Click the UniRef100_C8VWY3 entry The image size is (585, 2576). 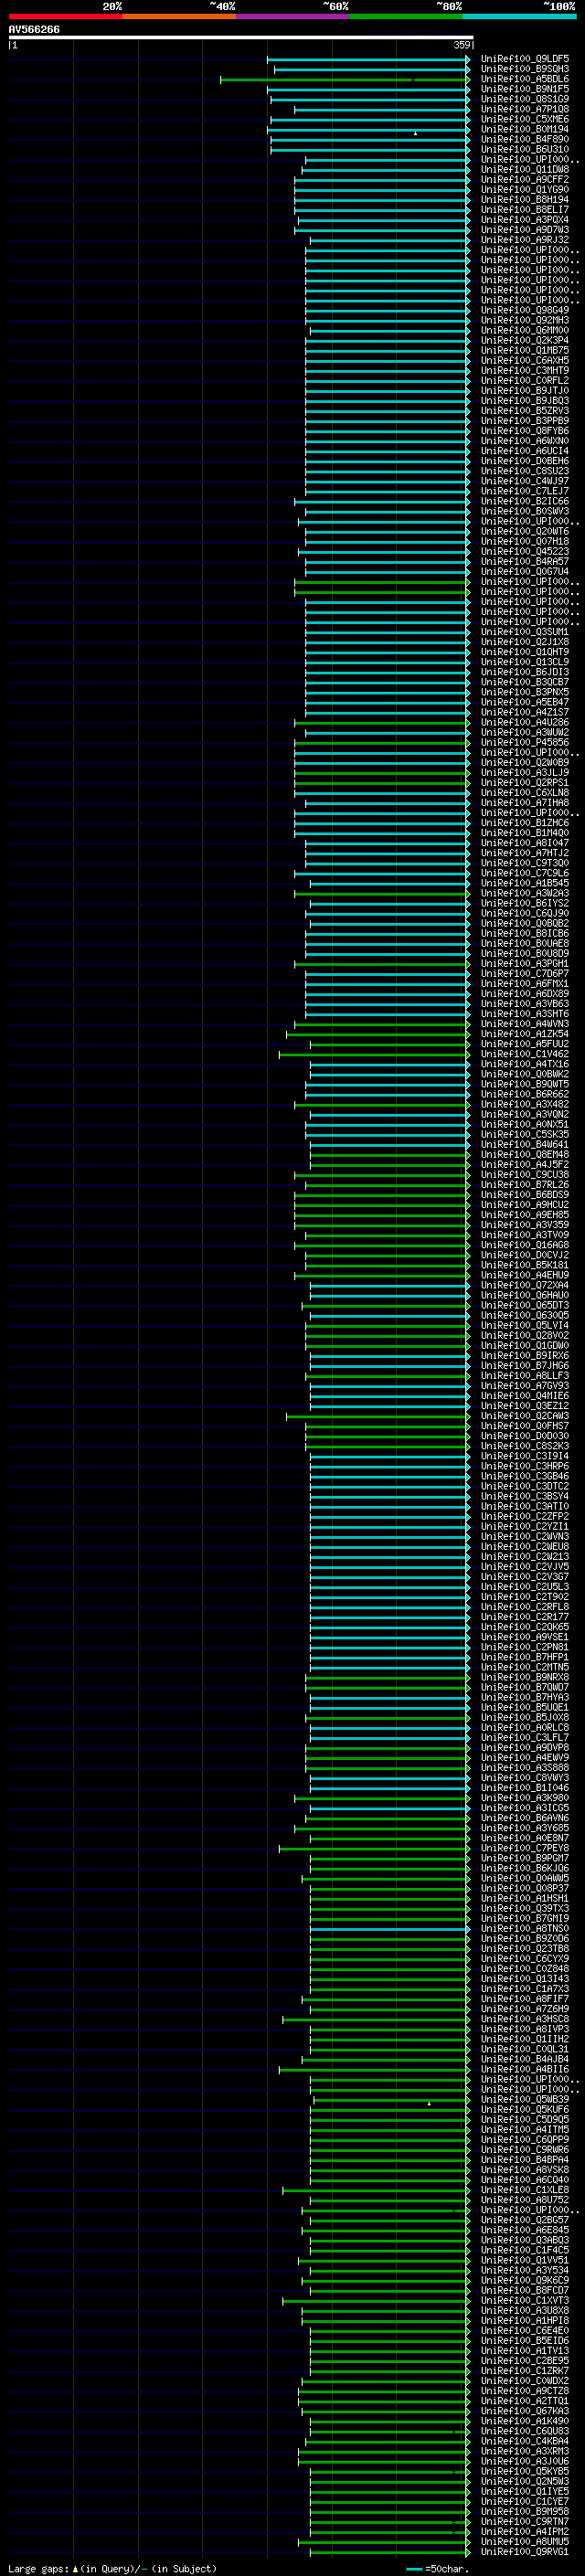pos(525,1777)
